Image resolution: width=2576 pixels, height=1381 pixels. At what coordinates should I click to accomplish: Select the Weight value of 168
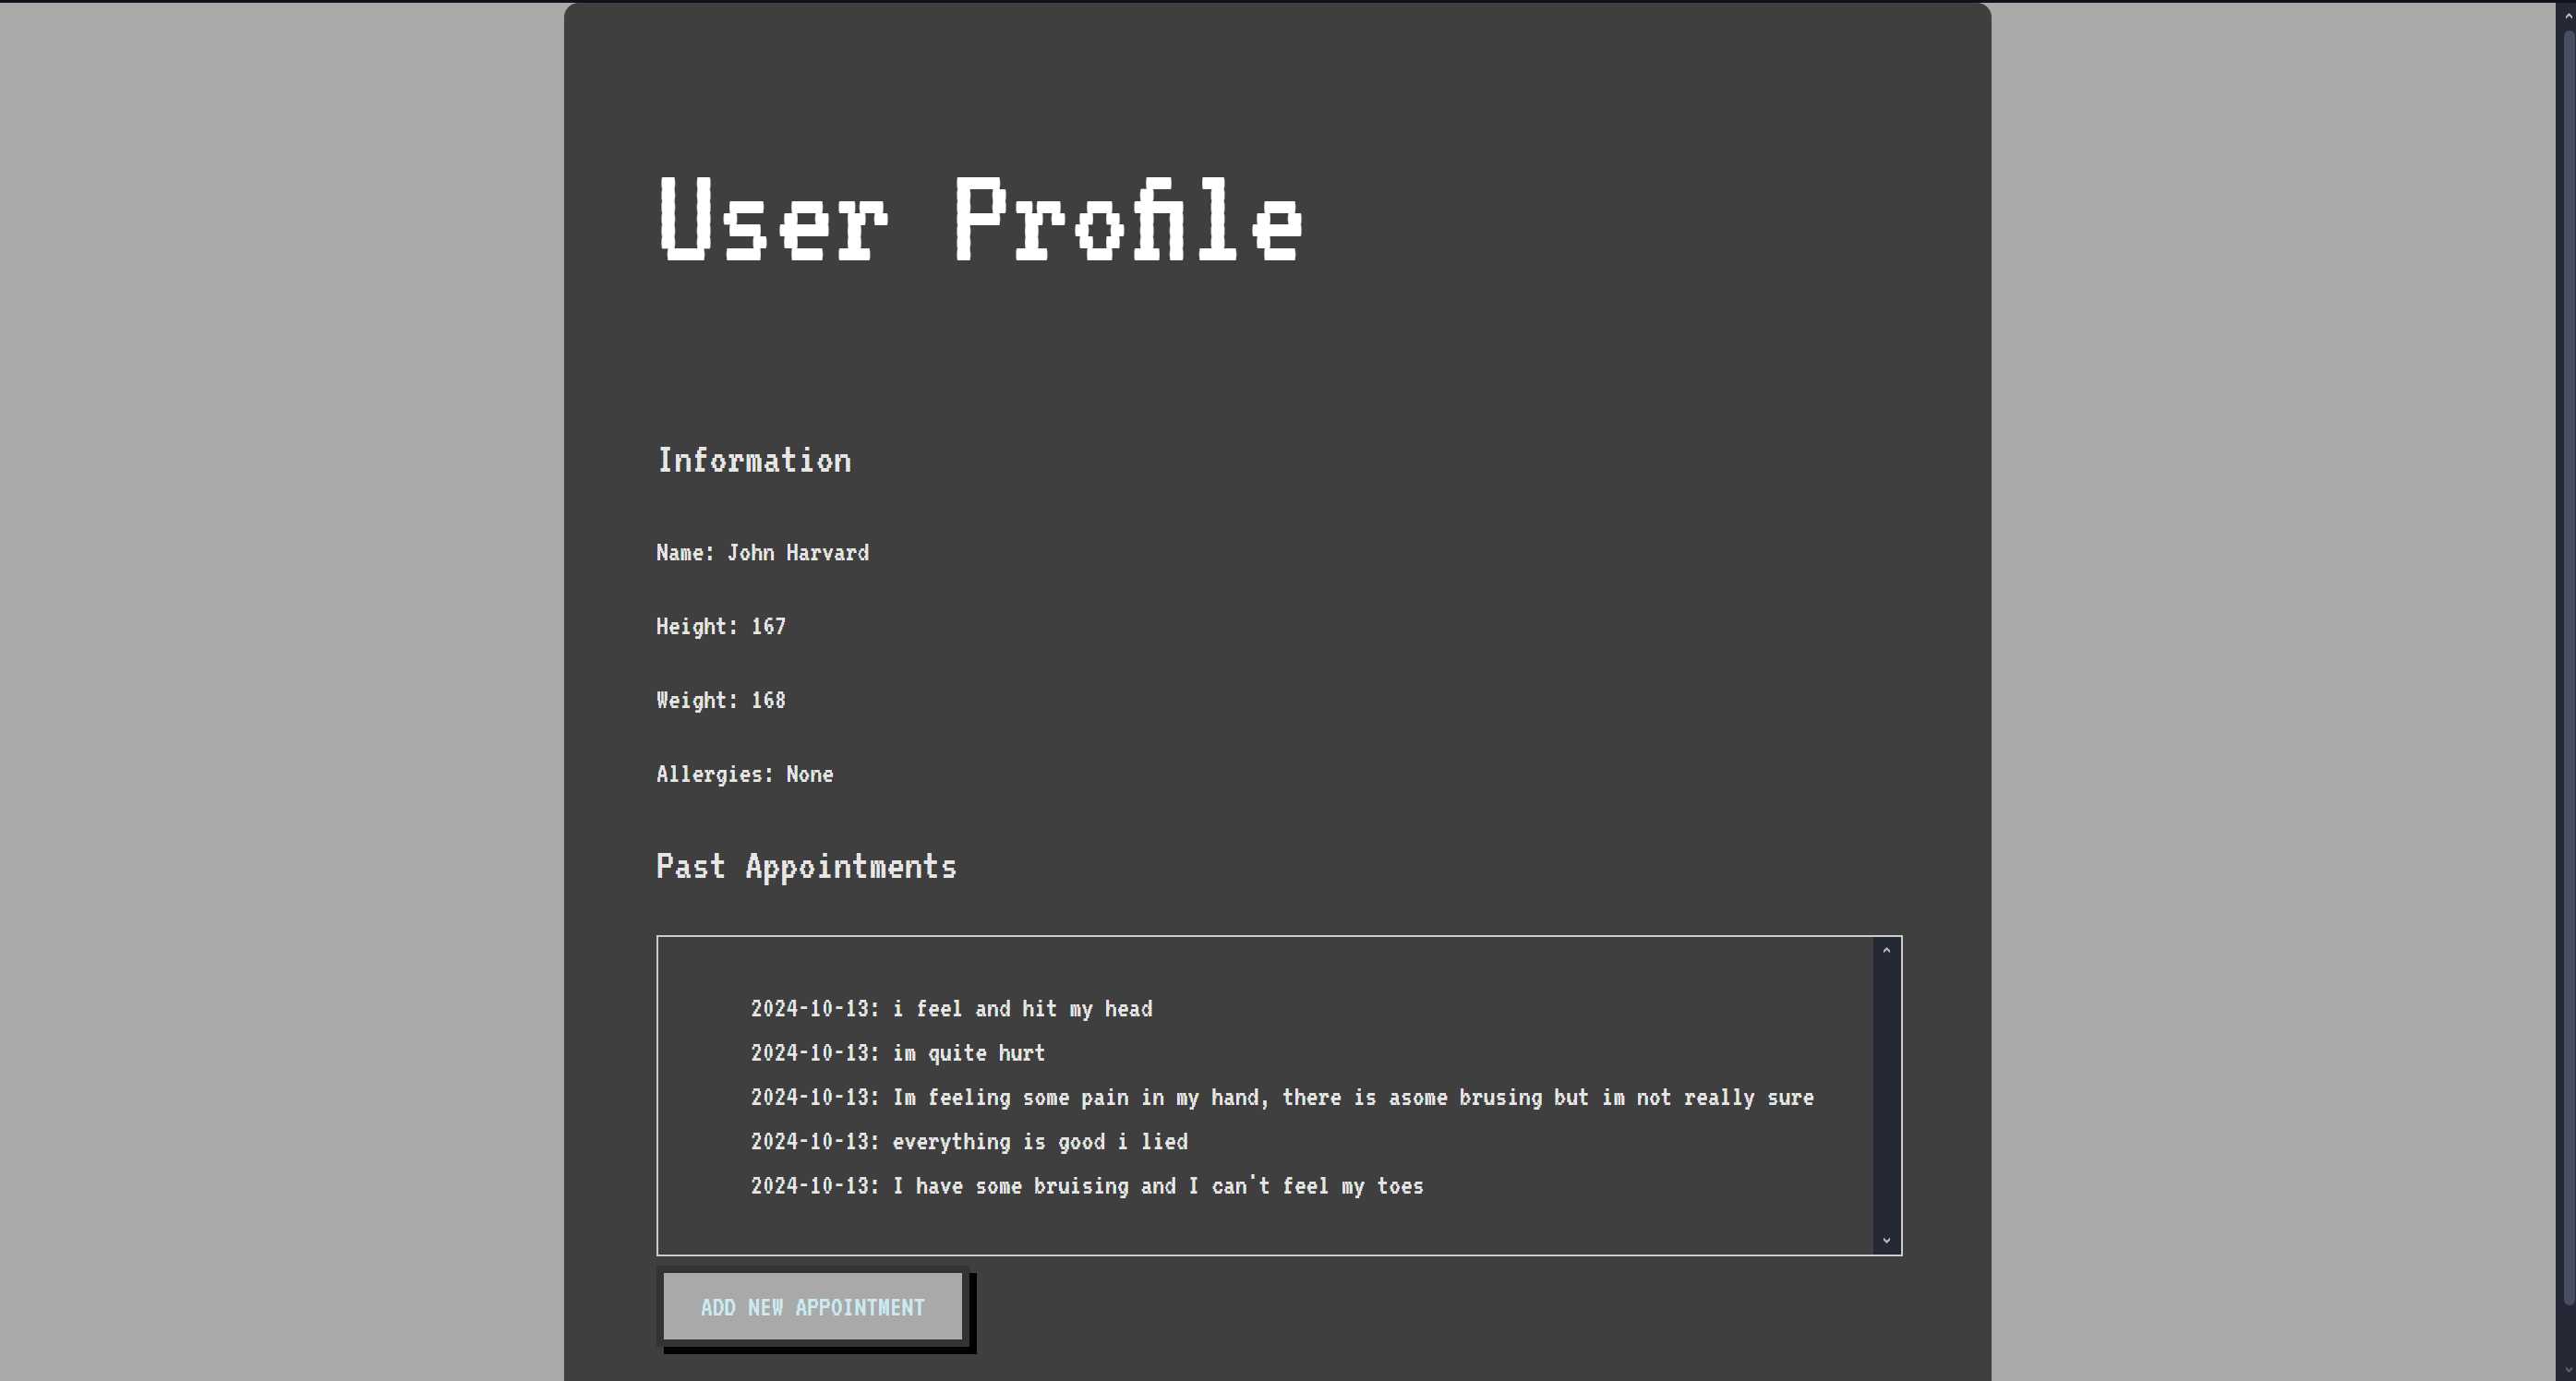[x=721, y=700]
